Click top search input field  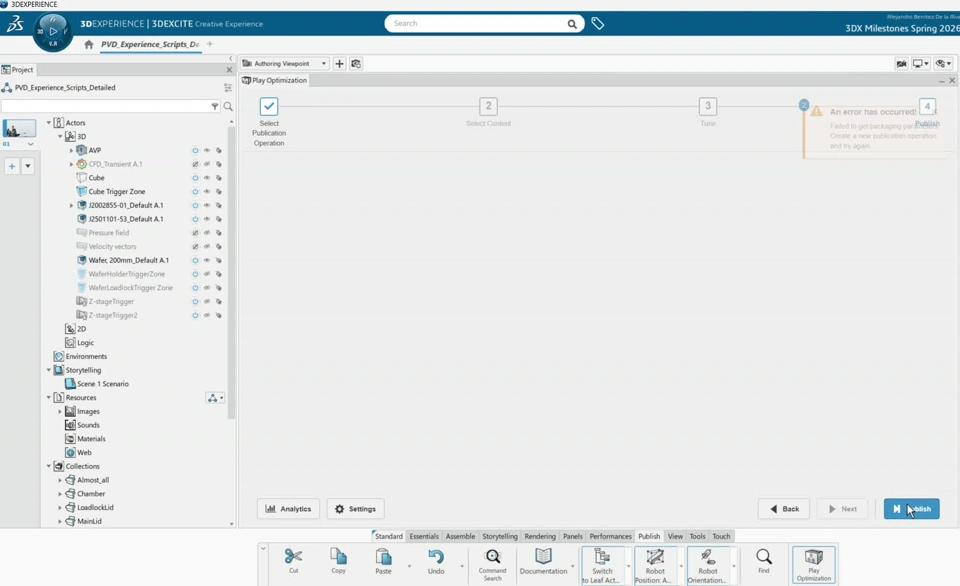(x=478, y=23)
